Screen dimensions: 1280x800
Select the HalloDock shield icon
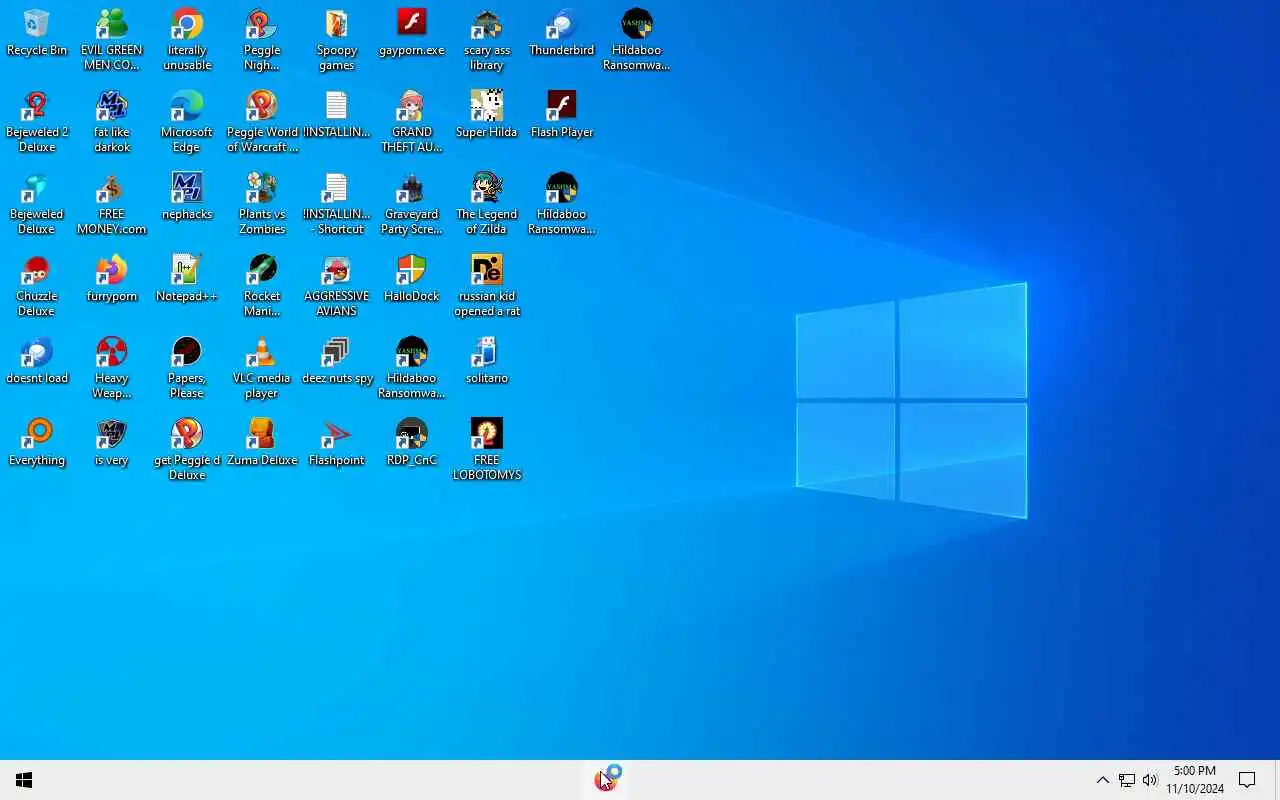412,279
